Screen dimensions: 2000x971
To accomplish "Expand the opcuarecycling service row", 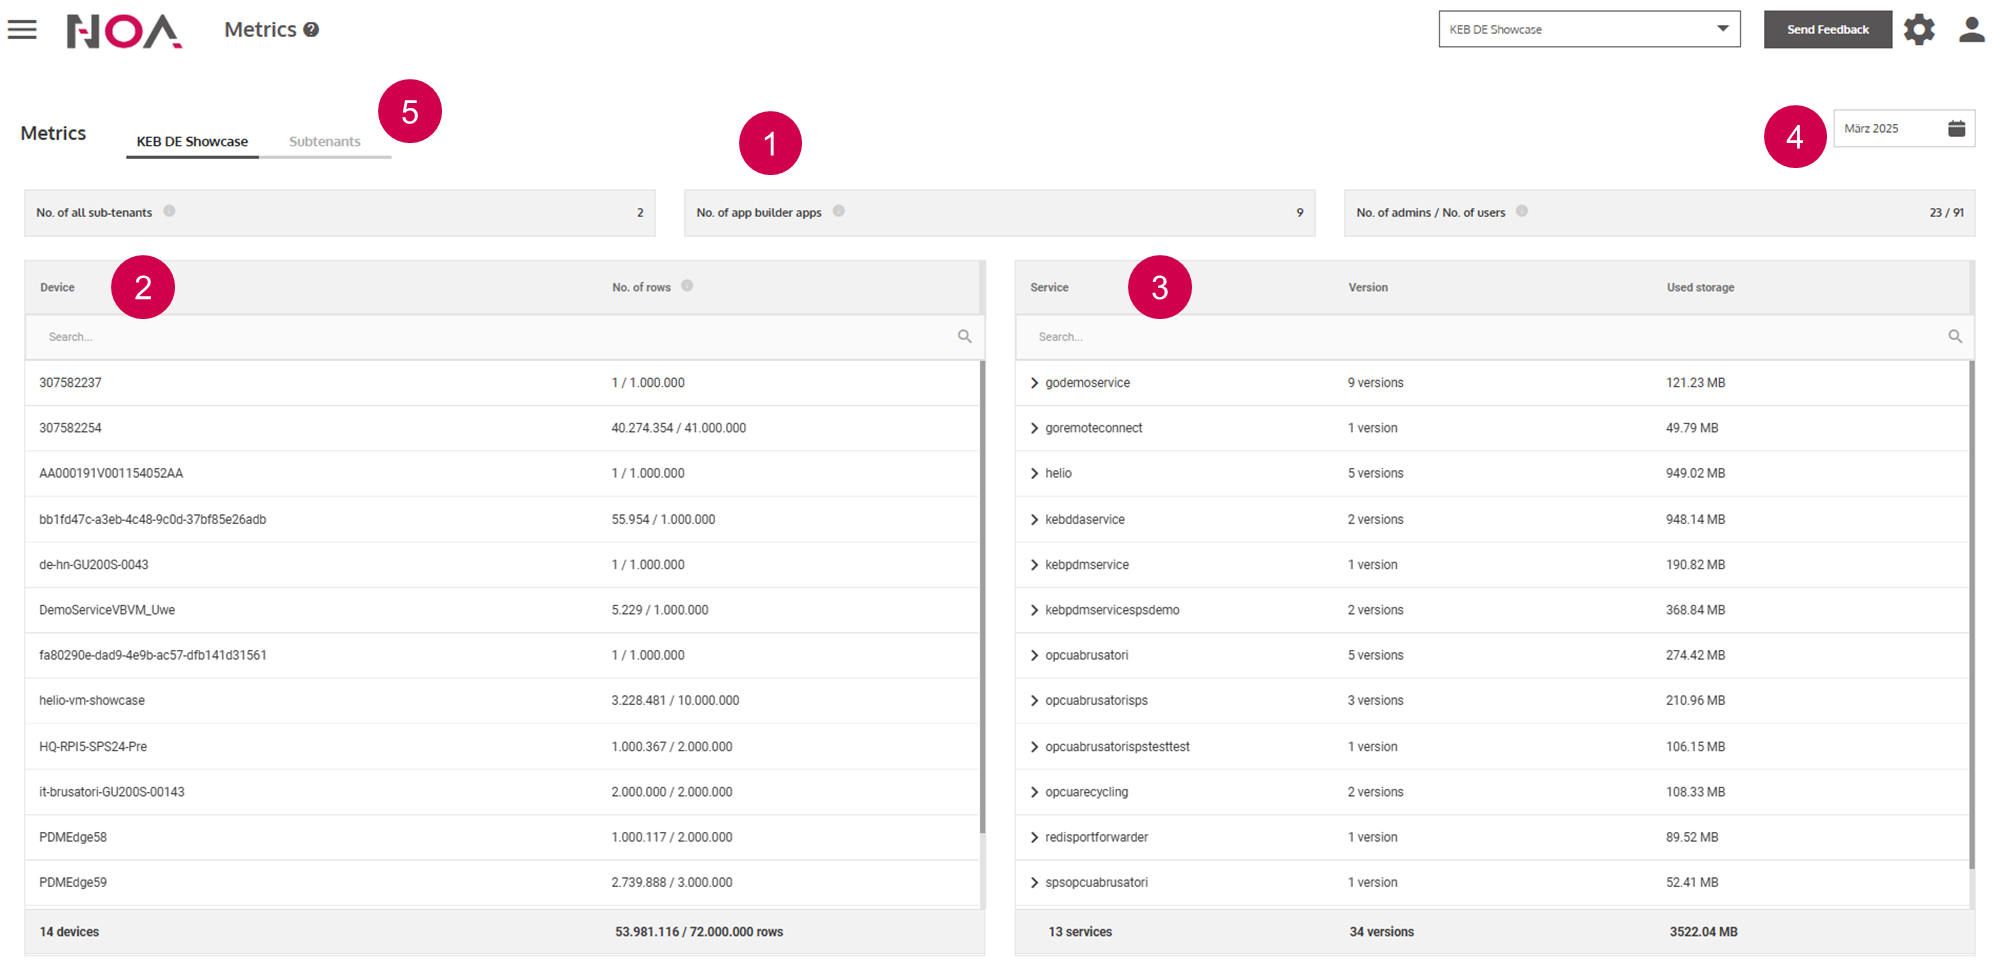I will click(x=1034, y=792).
